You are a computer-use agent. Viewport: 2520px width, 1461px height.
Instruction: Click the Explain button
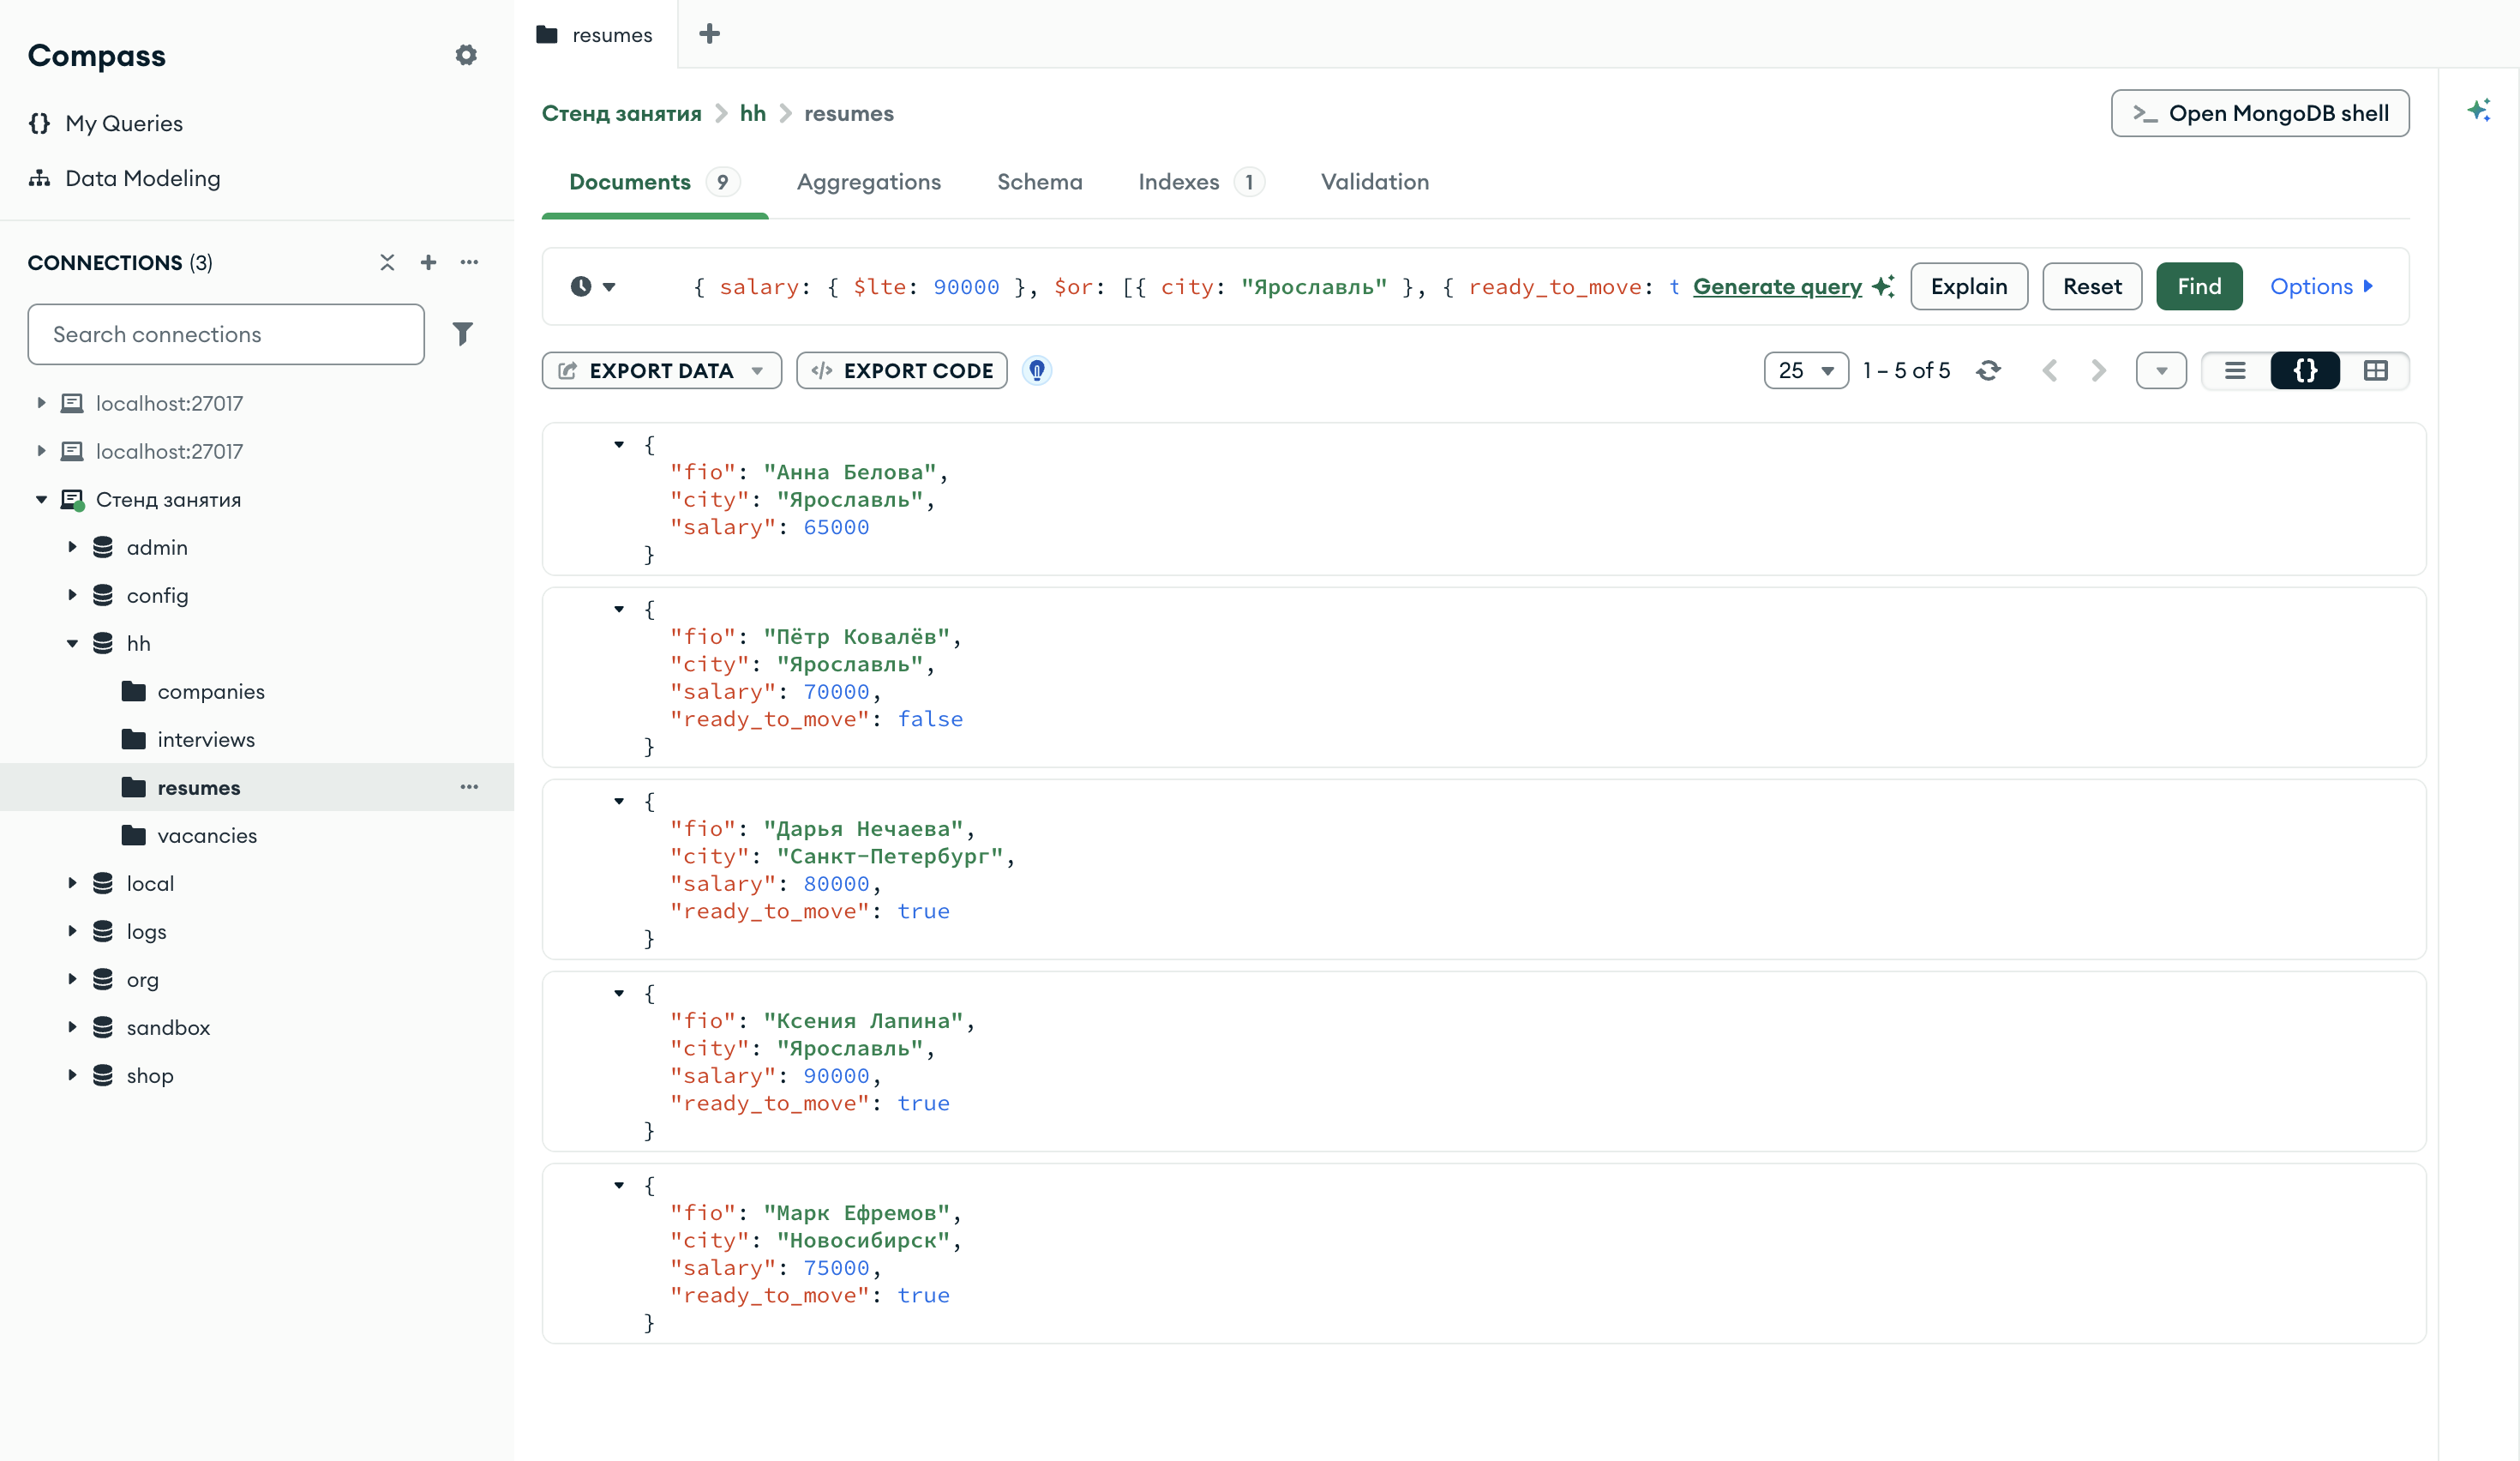tap(1968, 287)
